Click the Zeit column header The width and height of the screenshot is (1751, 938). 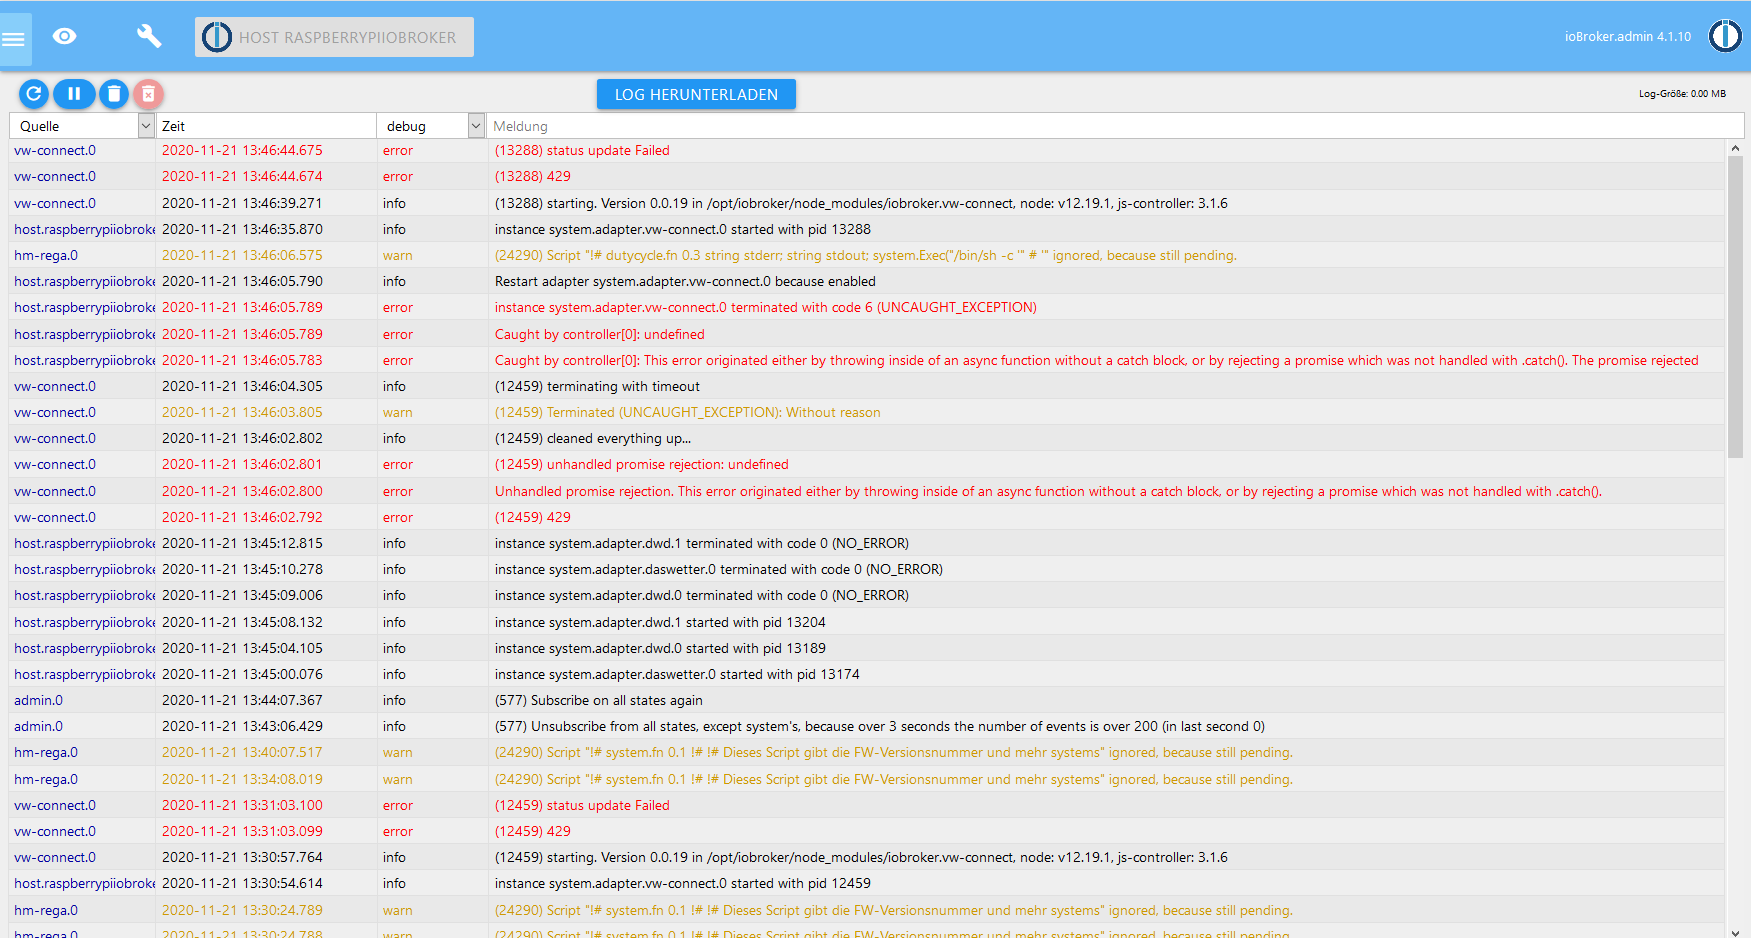pyautogui.click(x=173, y=126)
